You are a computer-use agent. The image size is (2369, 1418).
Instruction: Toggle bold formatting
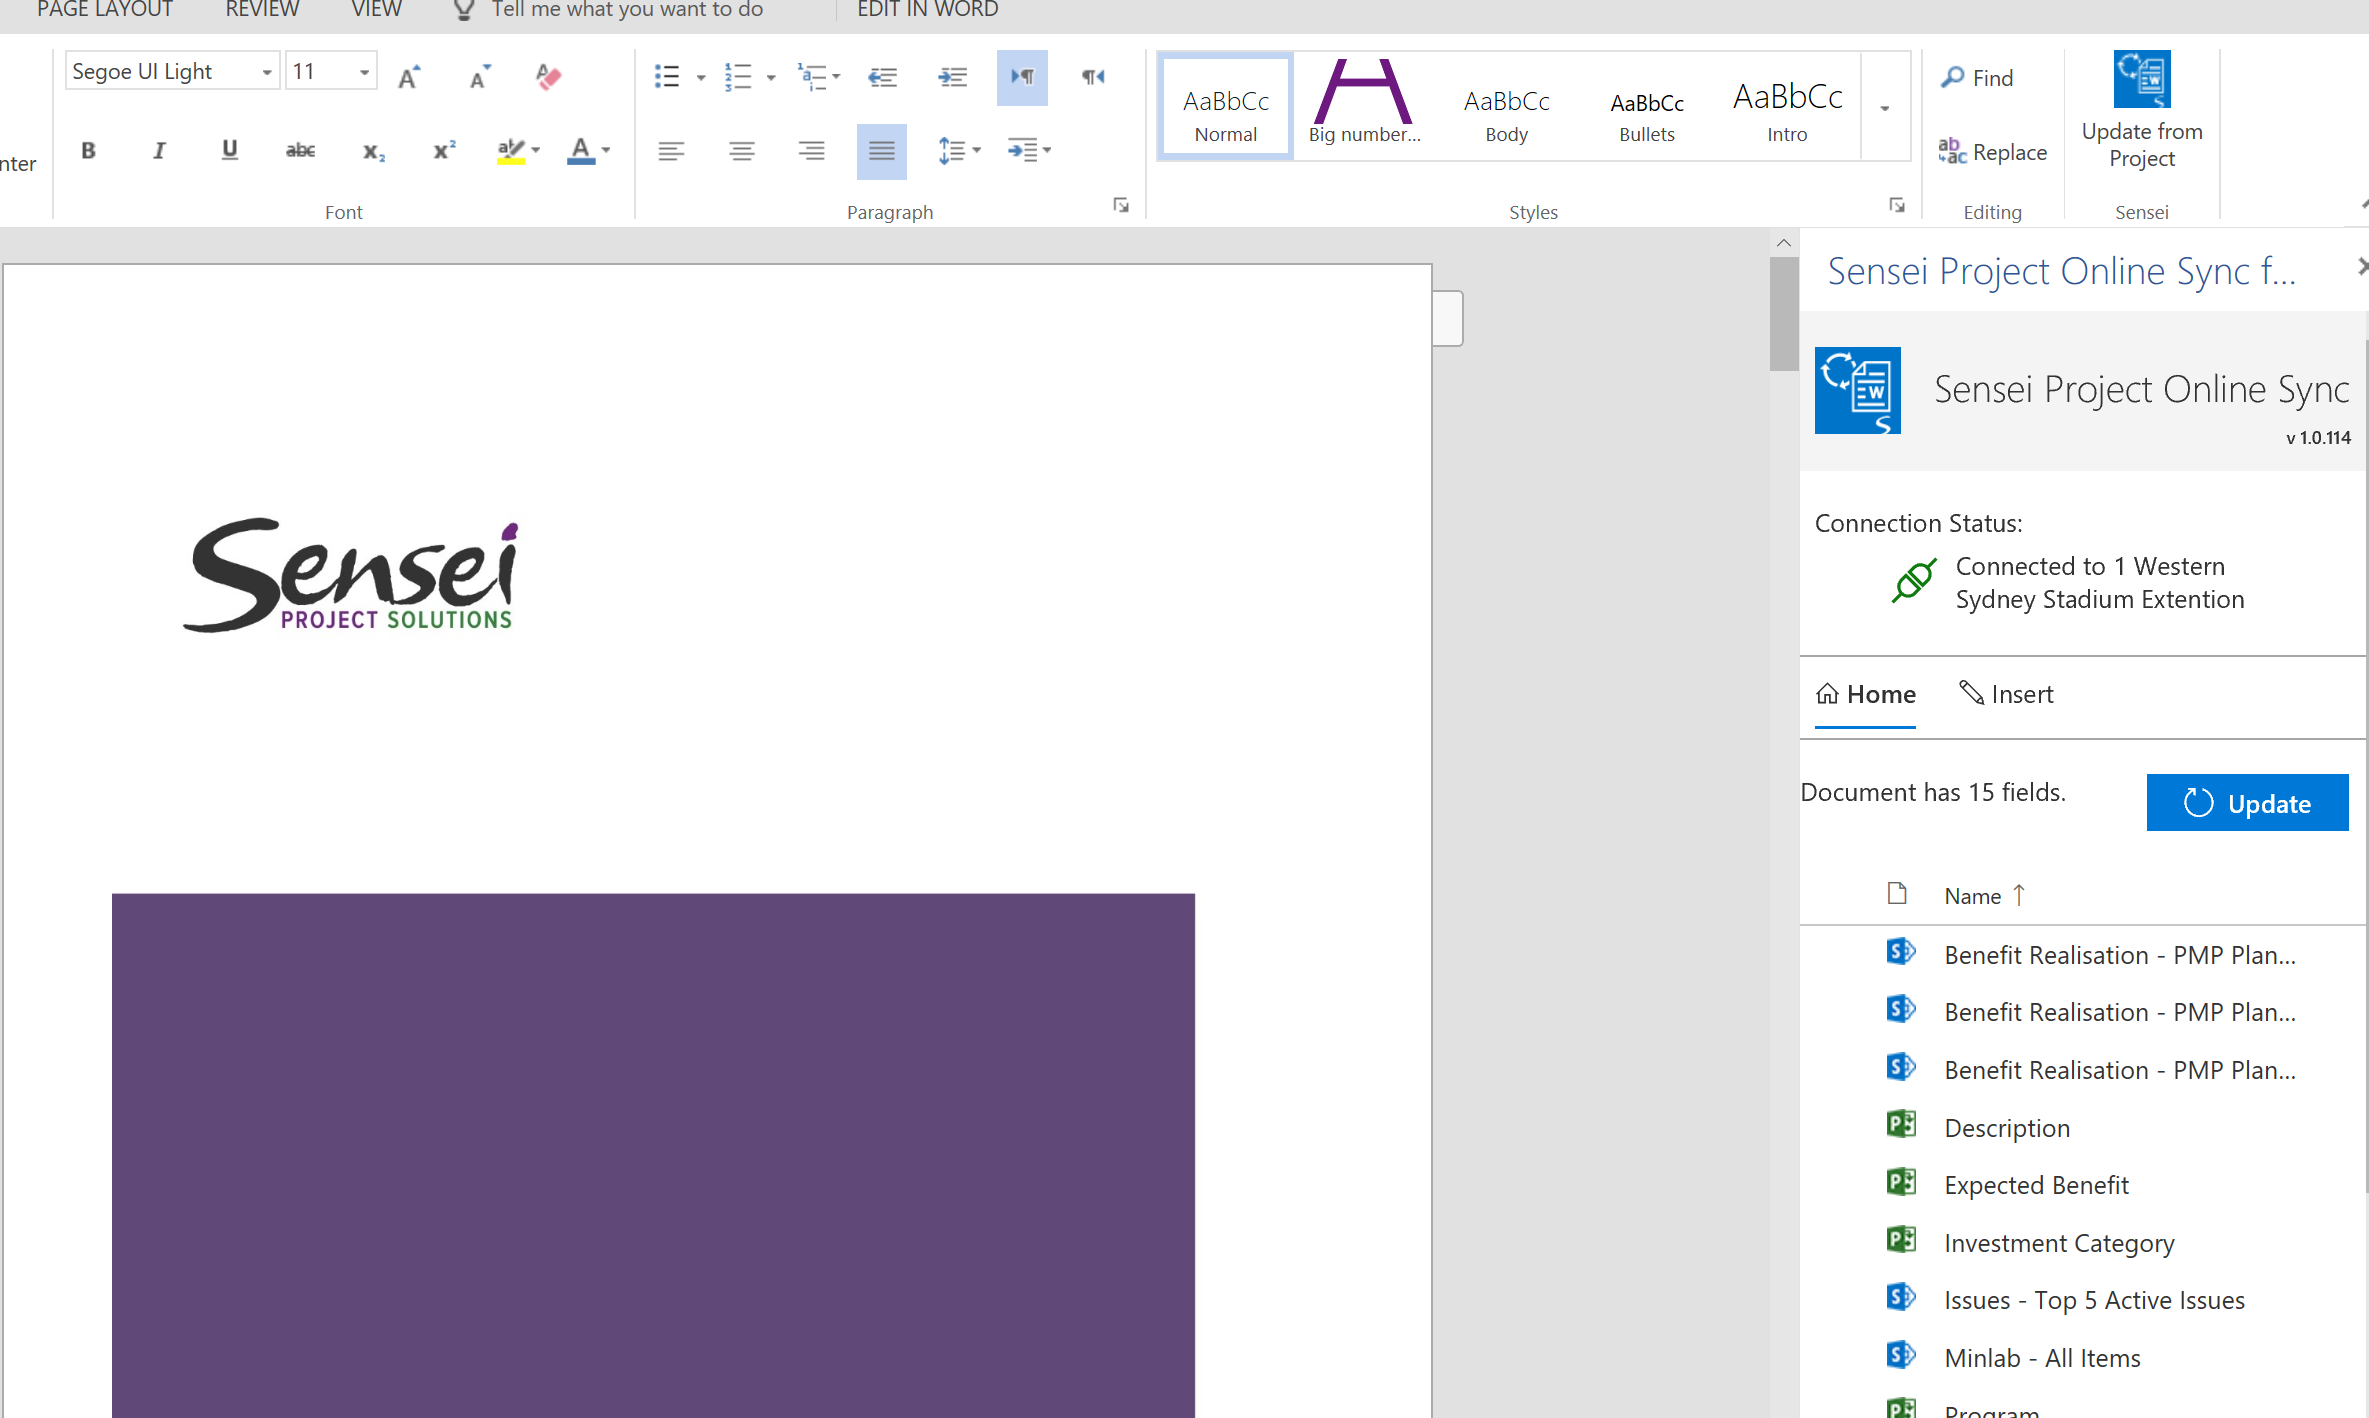88,151
